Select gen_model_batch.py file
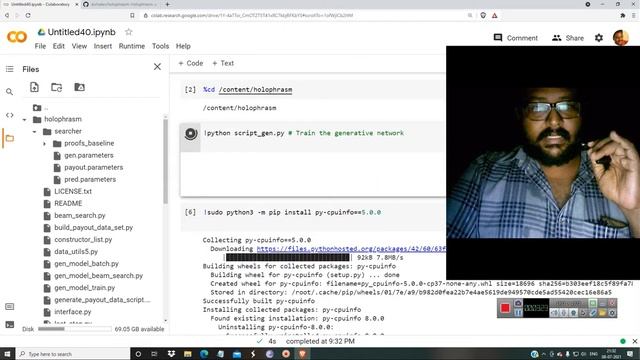The image size is (640, 360). (x=86, y=264)
